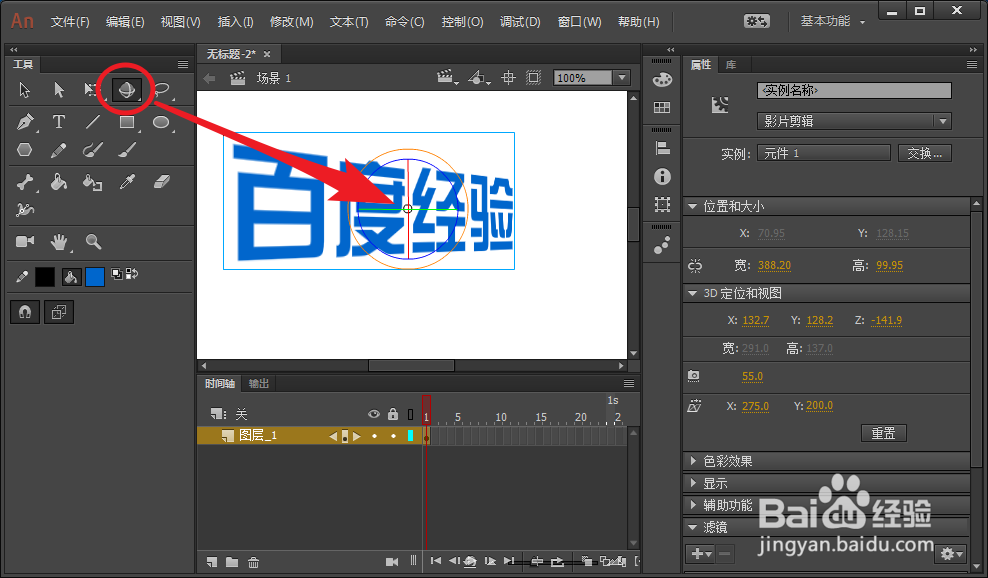988x578 pixels.
Task: Open the Transform panel icon
Action: point(662,204)
